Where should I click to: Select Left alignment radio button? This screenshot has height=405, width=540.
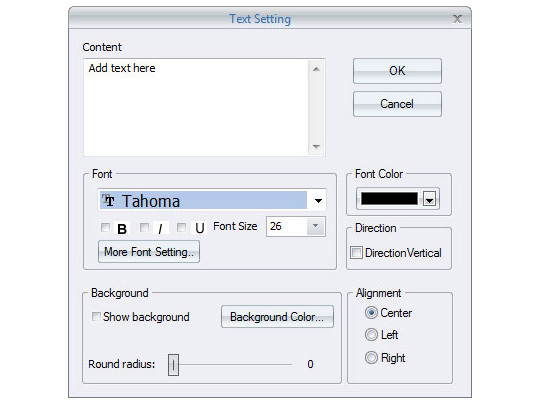click(x=371, y=334)
